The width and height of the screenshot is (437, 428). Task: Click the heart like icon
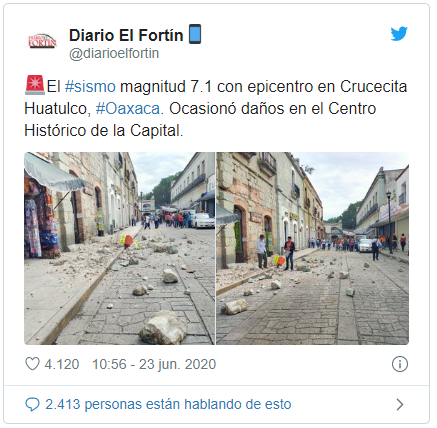32,364
